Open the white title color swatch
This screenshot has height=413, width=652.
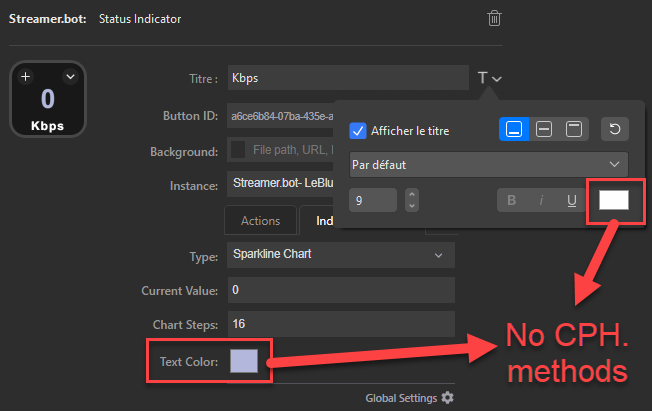[614, 200]
